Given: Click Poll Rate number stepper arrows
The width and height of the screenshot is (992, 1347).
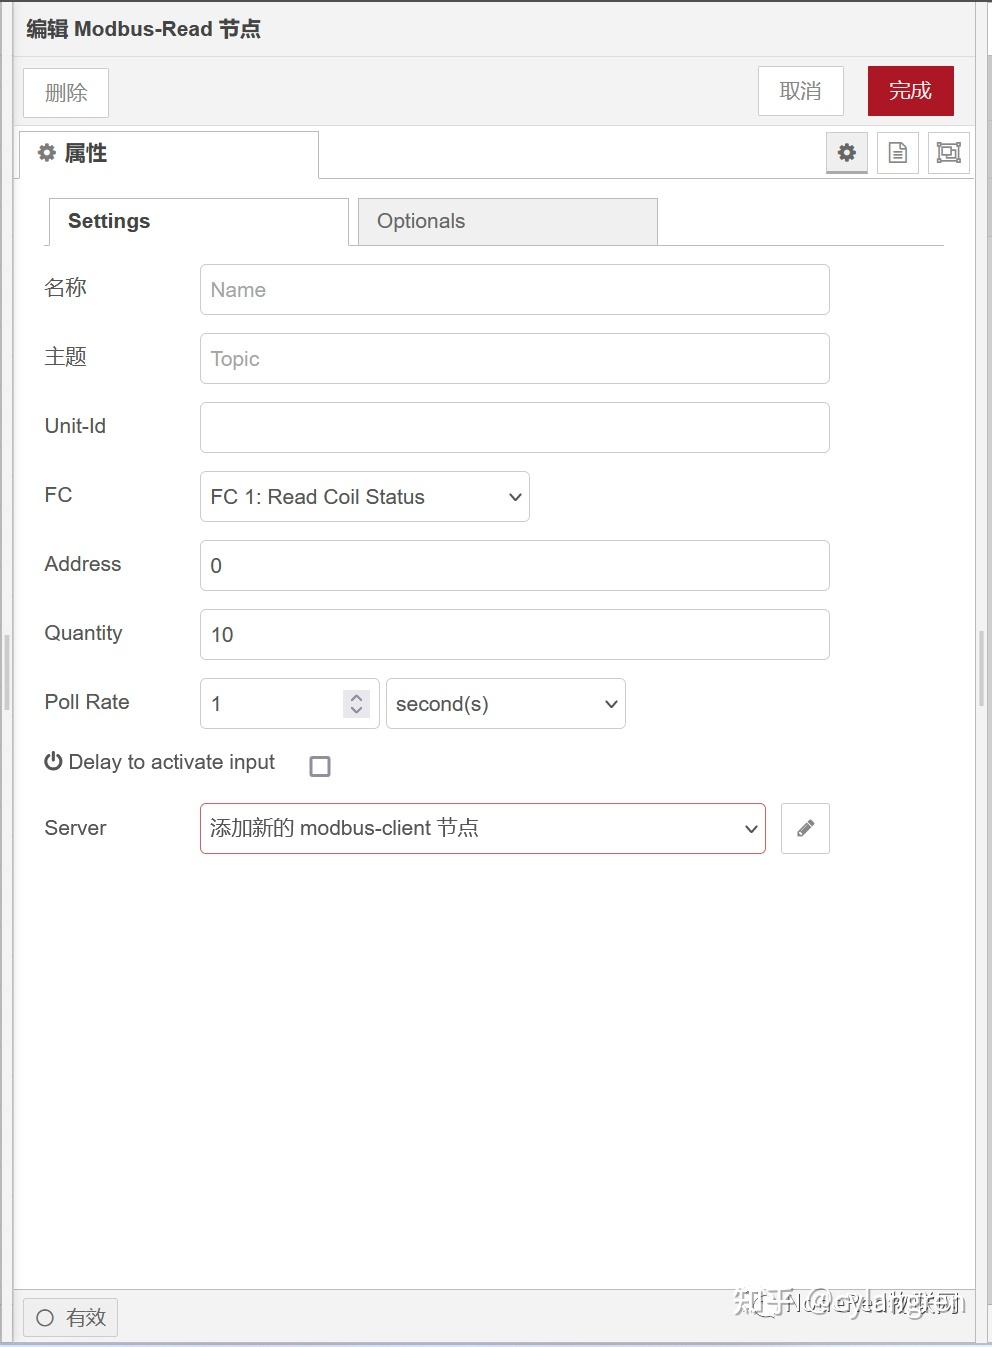Looking at the screenshot, I should tap(356, 704).
